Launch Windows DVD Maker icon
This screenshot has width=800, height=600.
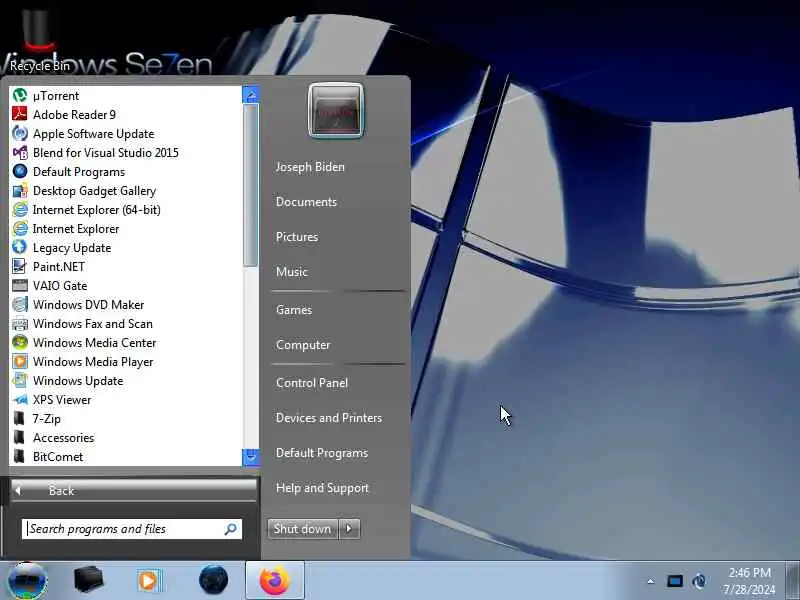point(20,305)
